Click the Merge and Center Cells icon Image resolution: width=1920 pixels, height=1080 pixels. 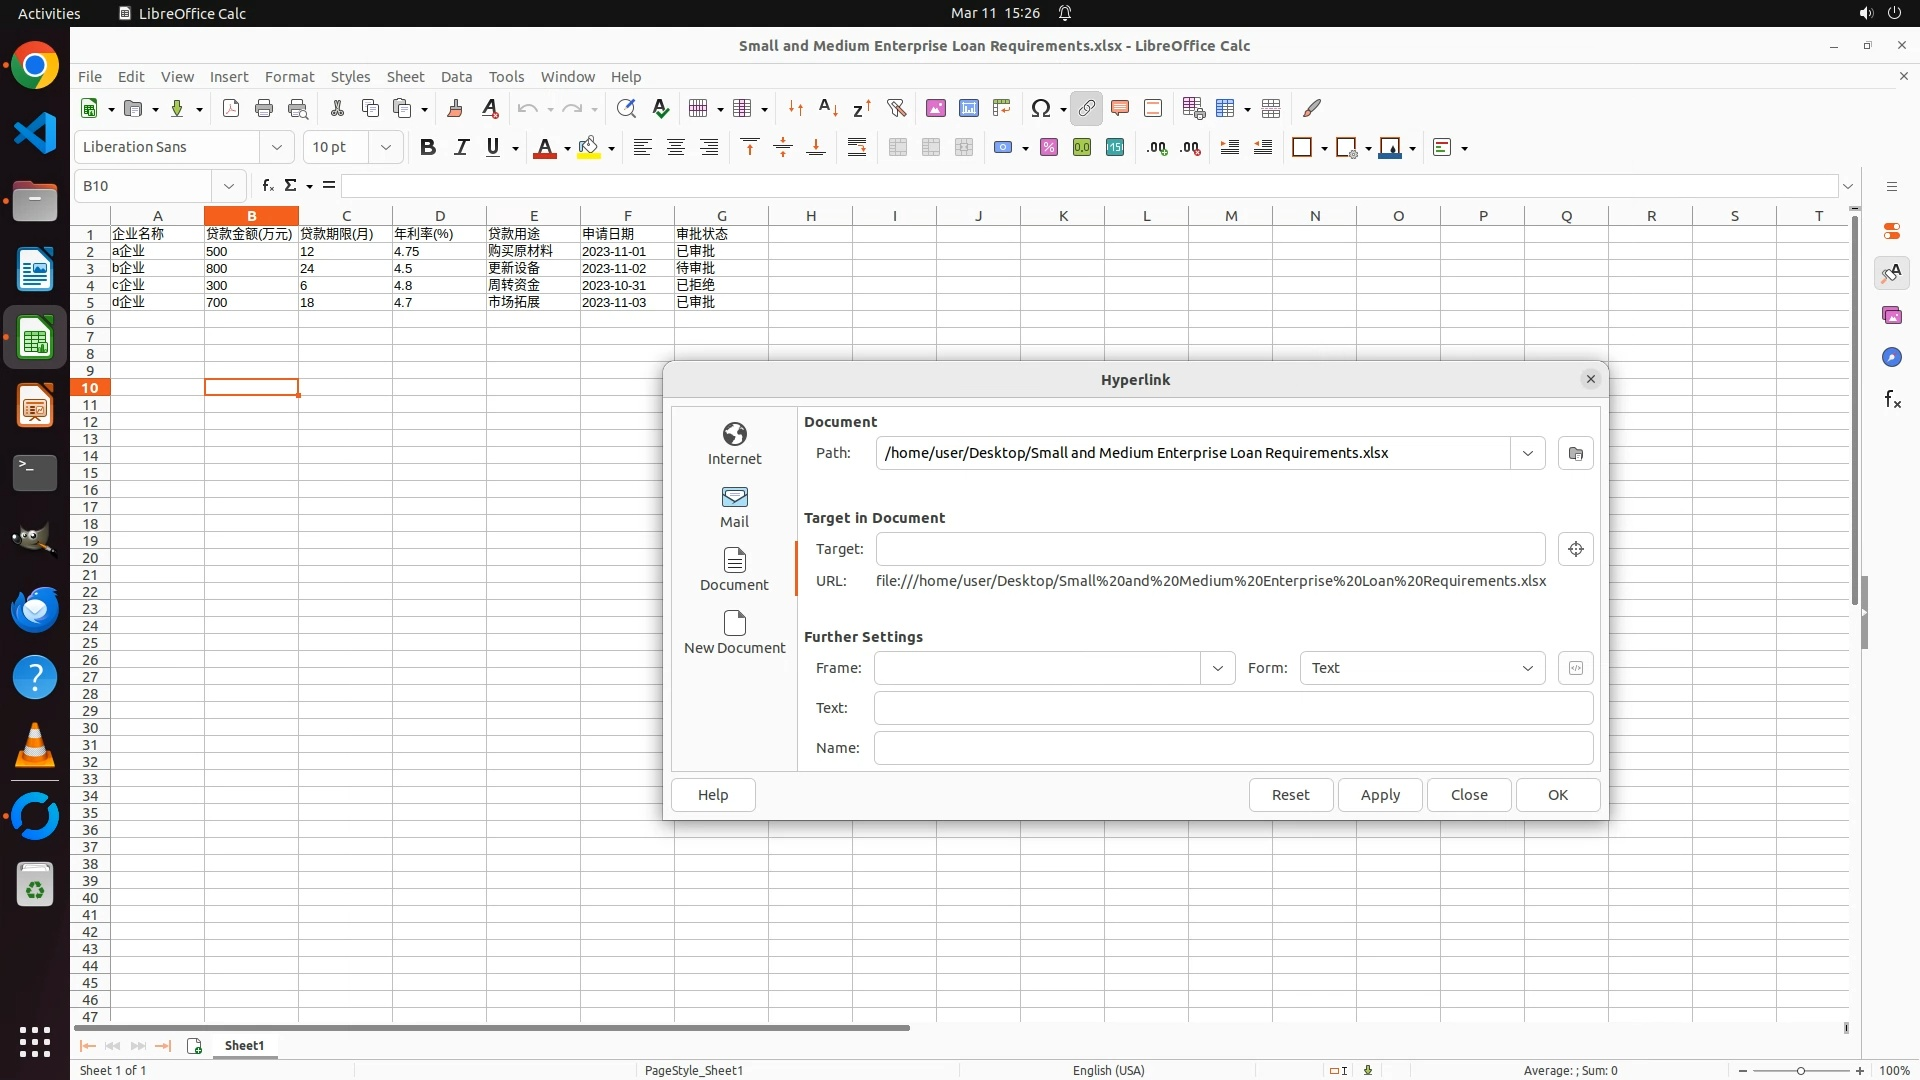(898, 148)
